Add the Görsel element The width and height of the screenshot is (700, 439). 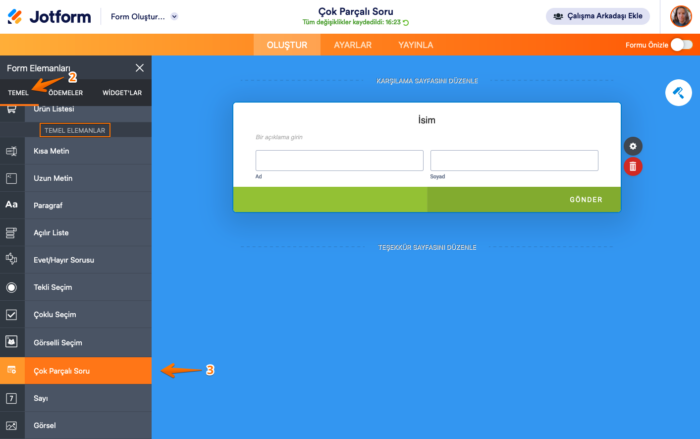88,426
